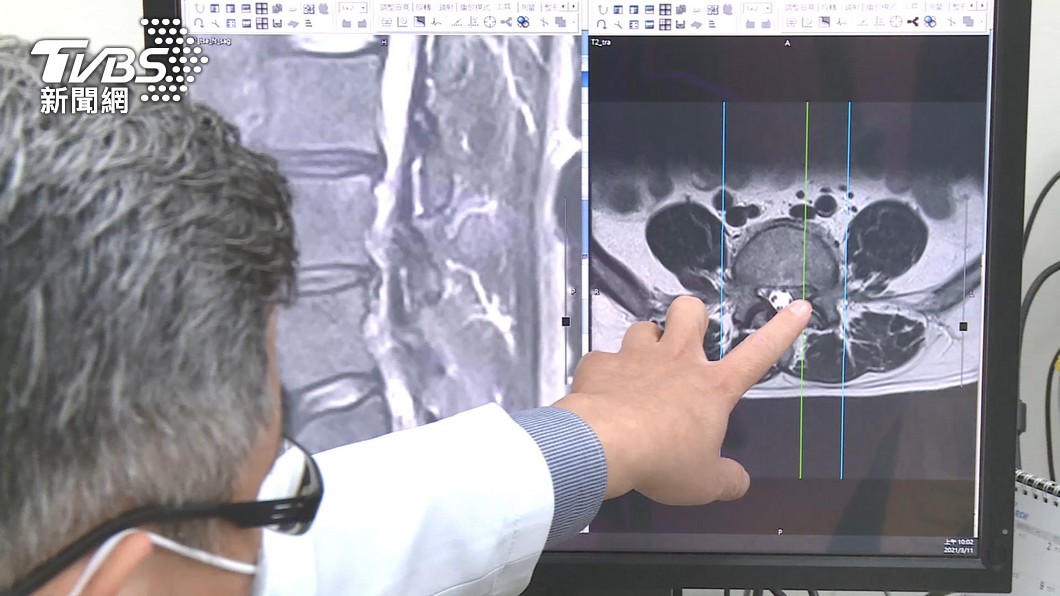Click the 2021/3/11 date in screen corner
This screenshot has width=1060, height=596.
point(959,550)
